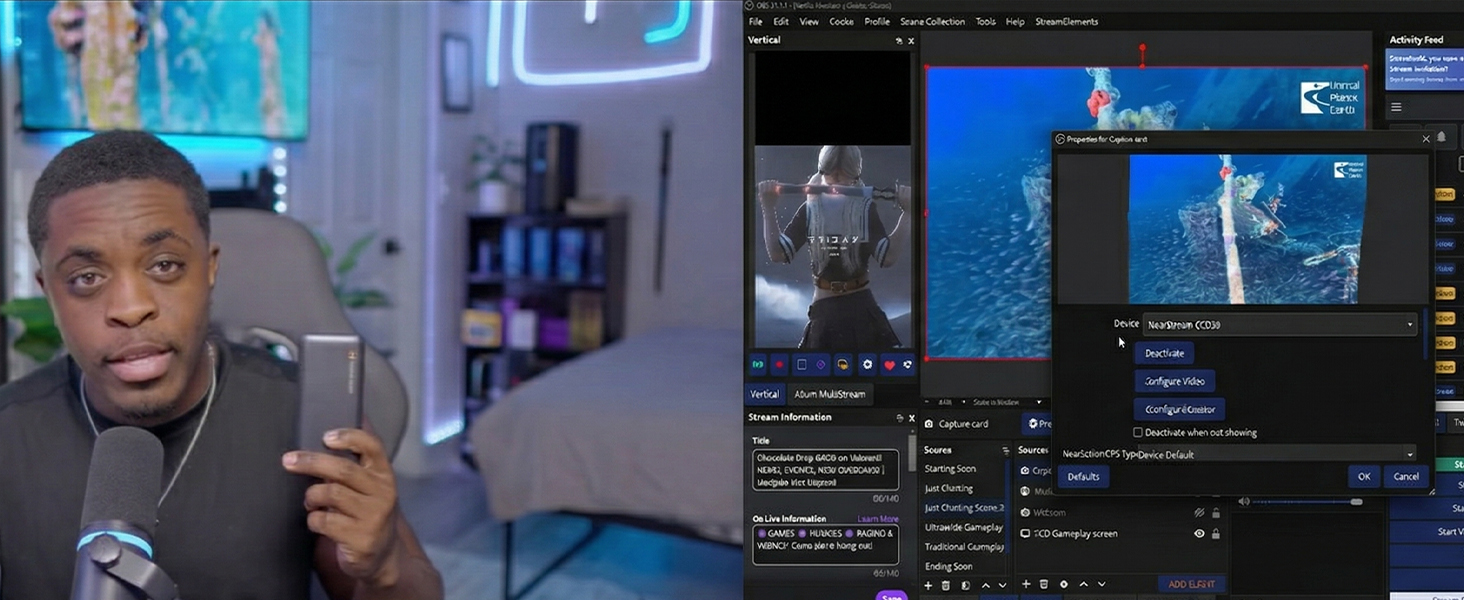Open the Help menu

tap(1015, 21)
